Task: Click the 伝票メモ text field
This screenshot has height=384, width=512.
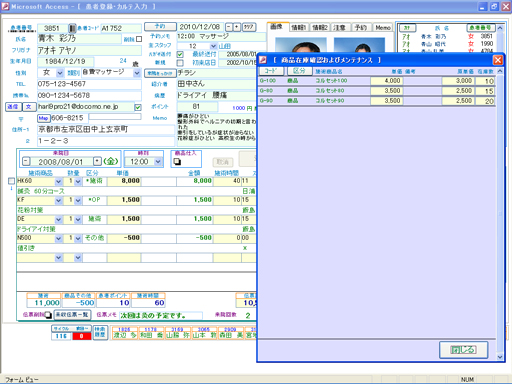Action: click(x=161, y=315)
